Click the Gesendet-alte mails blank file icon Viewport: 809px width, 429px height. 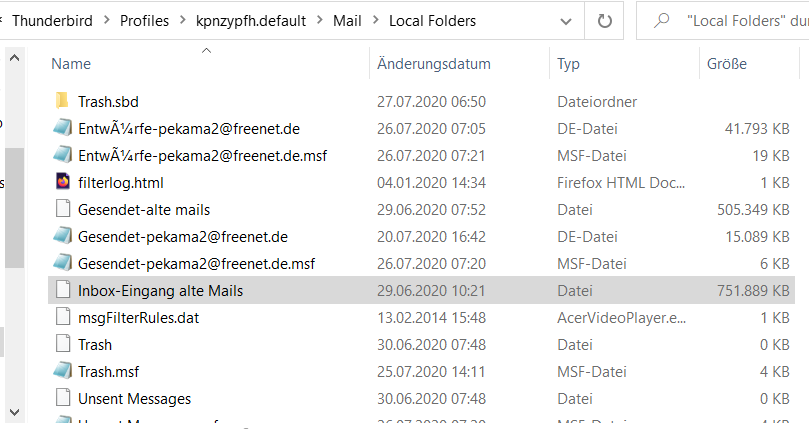[x=62, y=209]
